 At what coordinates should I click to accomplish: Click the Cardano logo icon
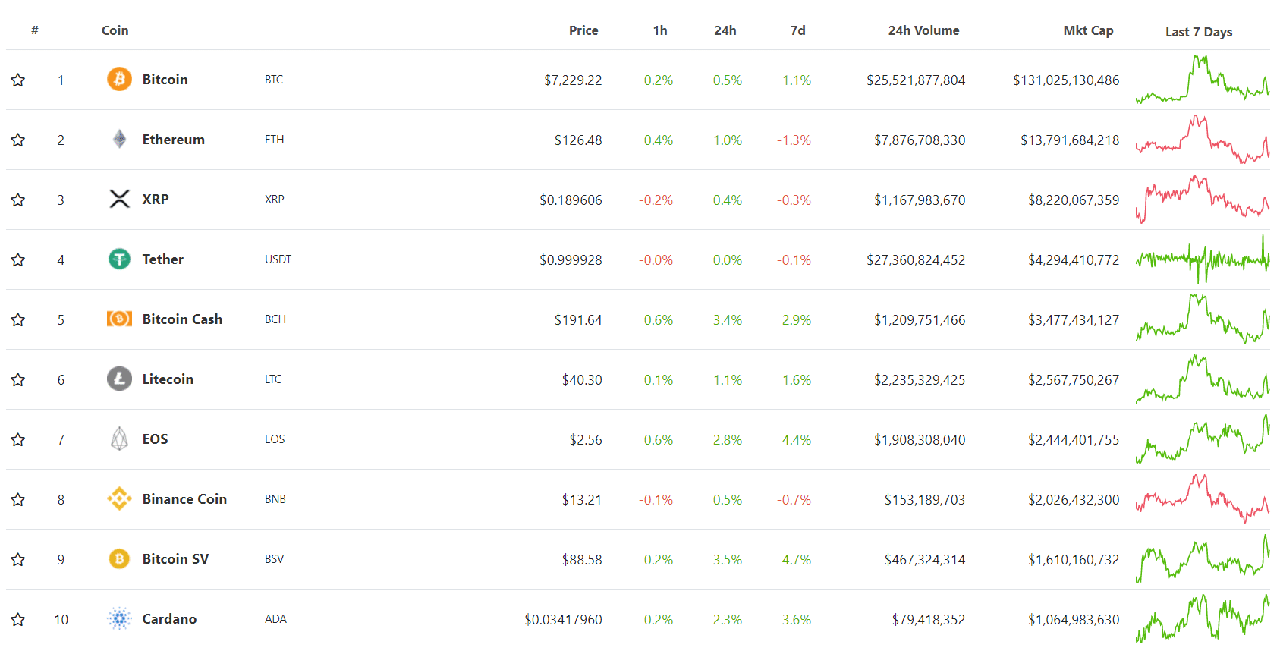coord(119,619)
